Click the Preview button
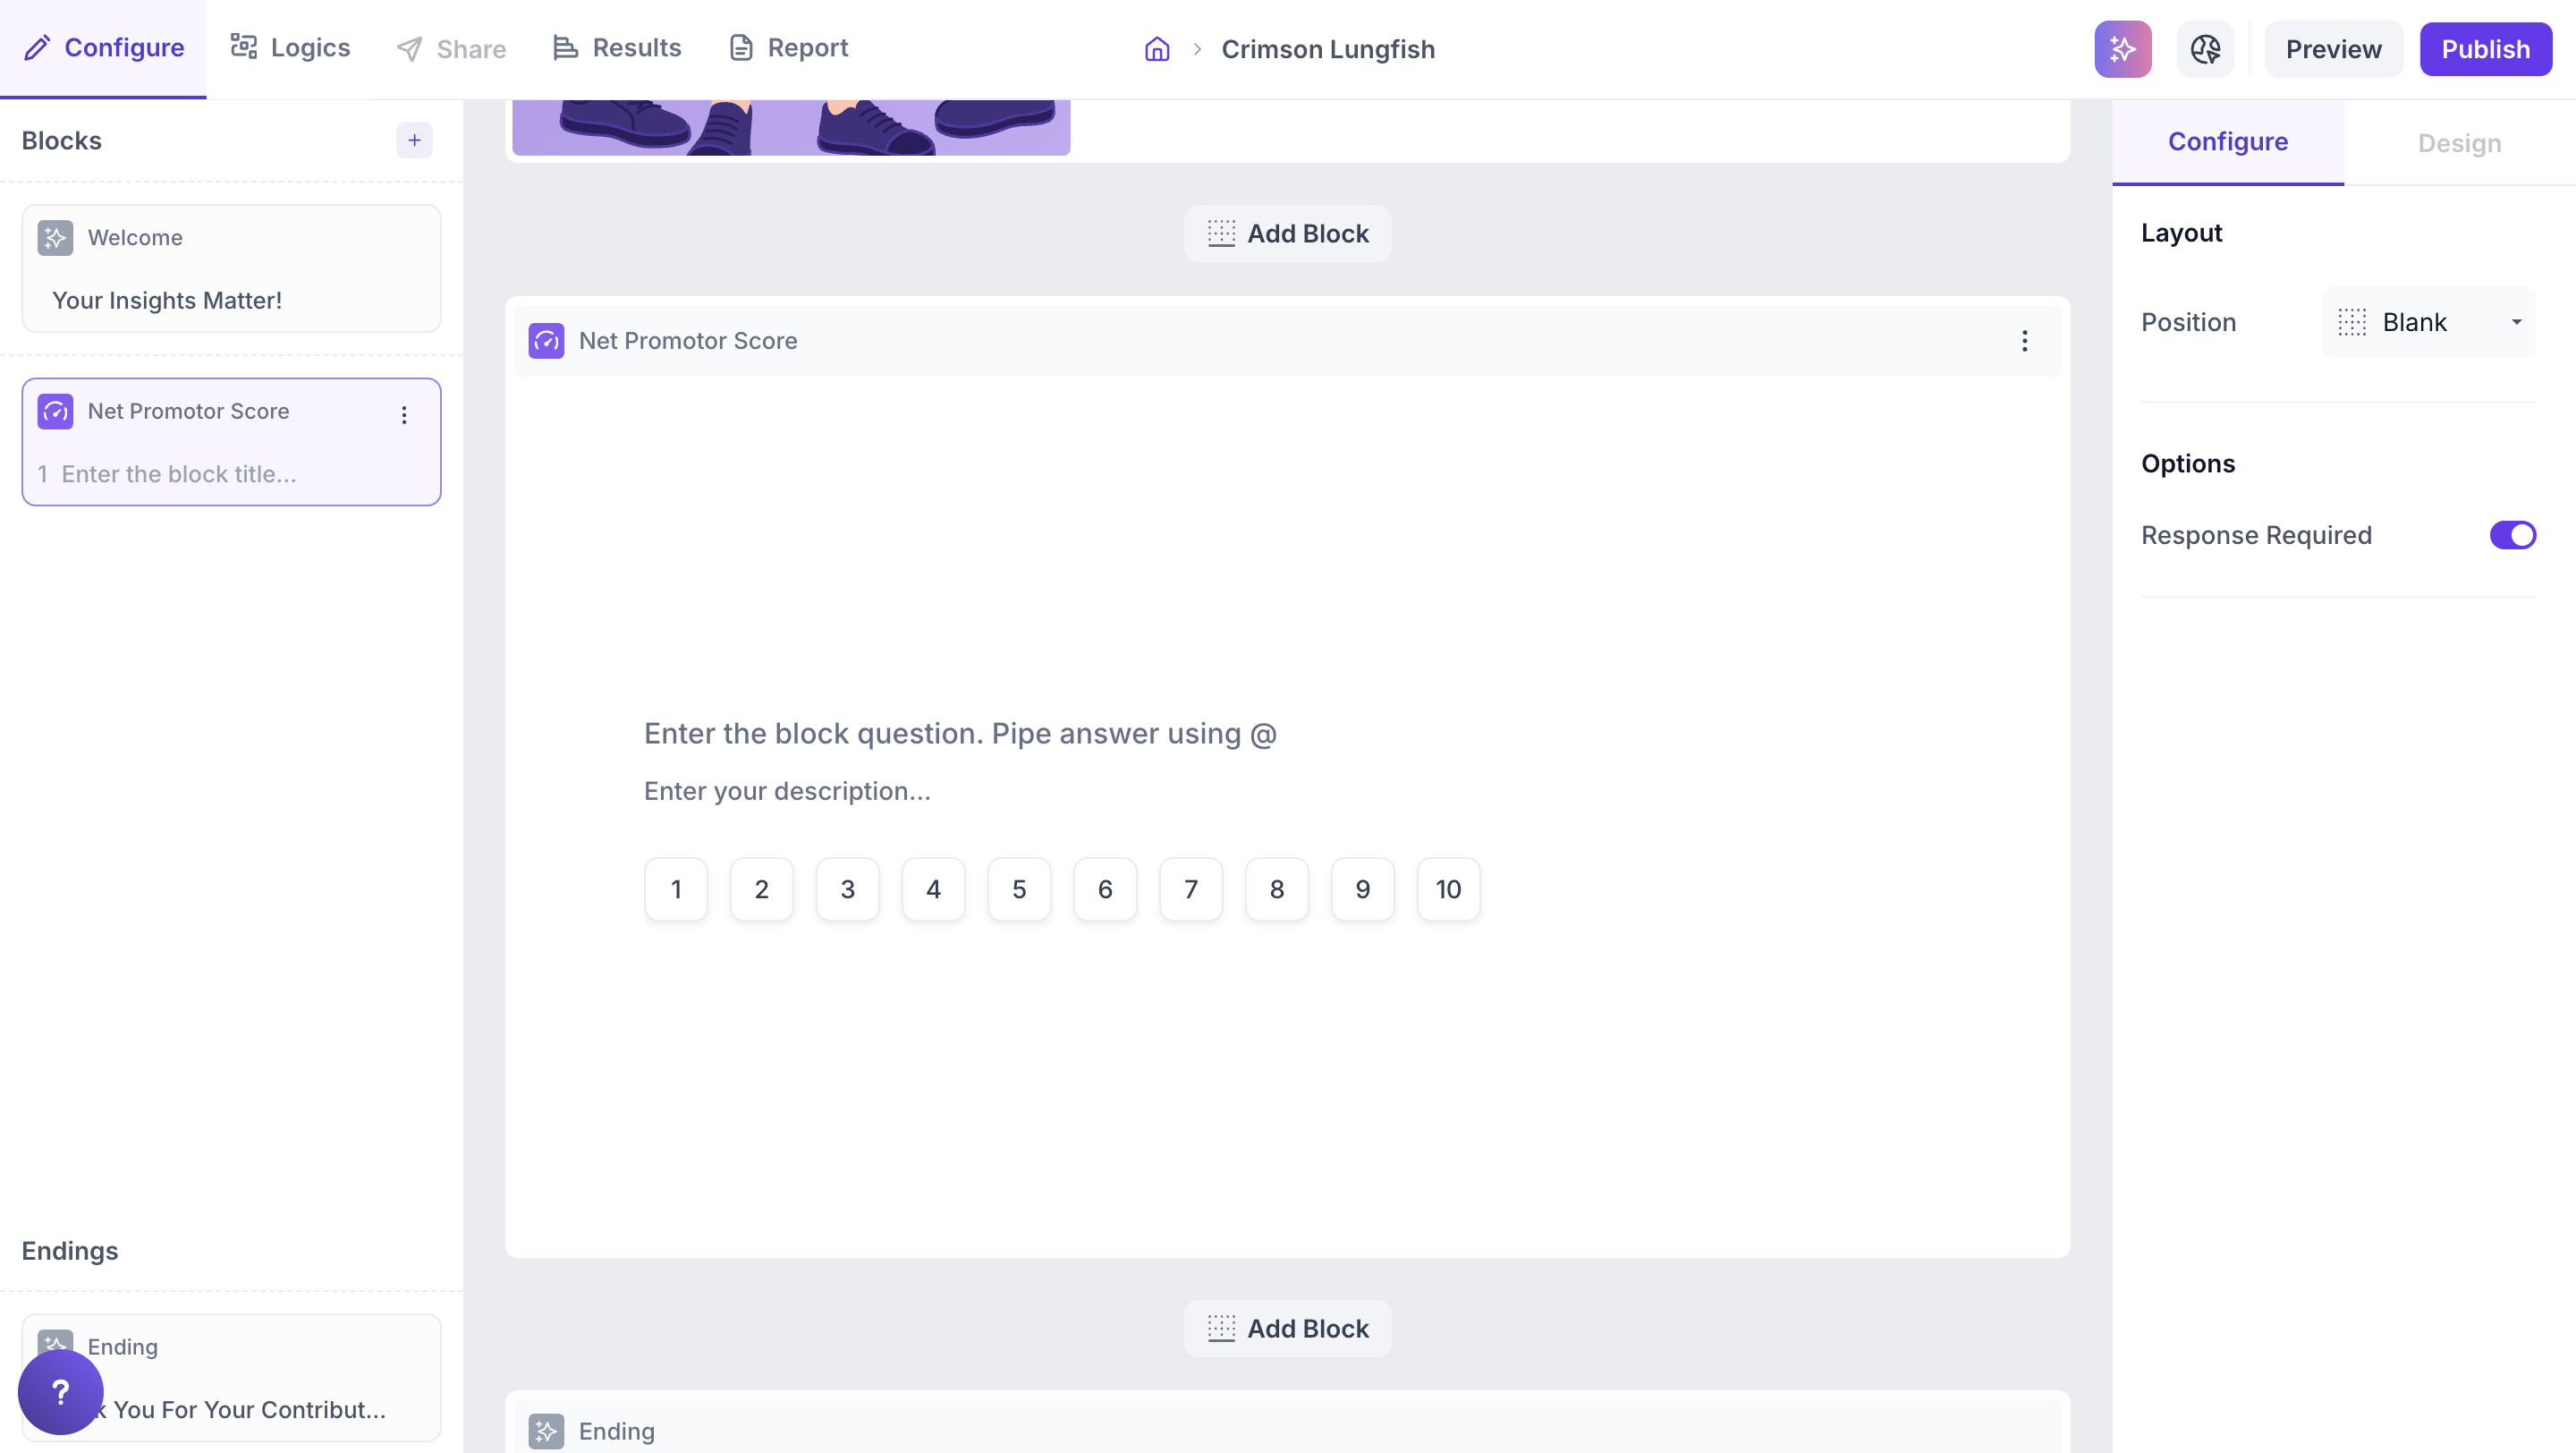2576x1453 pixels. [2333, 49]
